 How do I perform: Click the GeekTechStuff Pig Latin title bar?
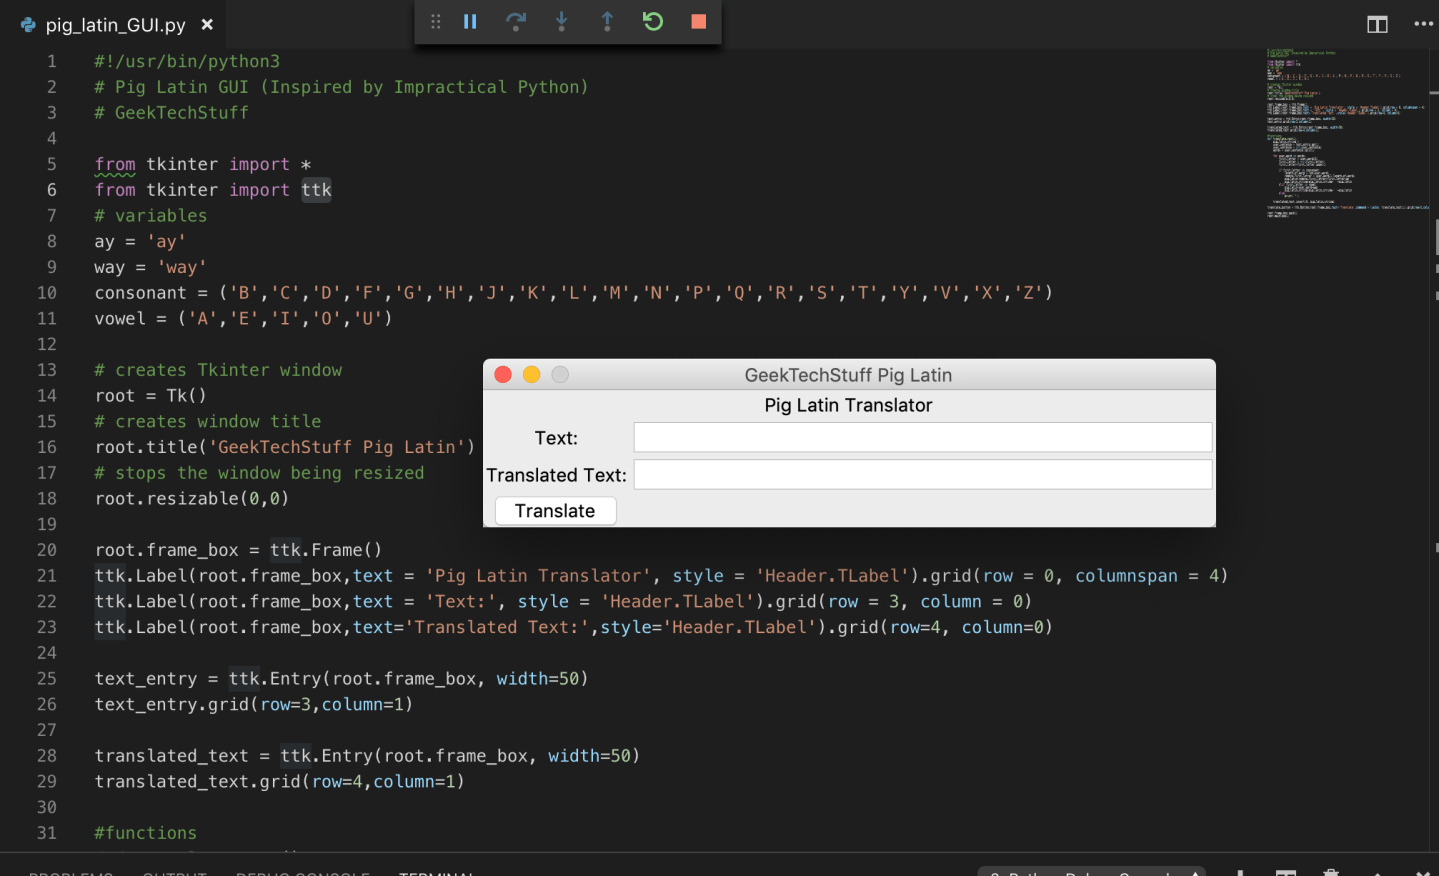point(848,375)
